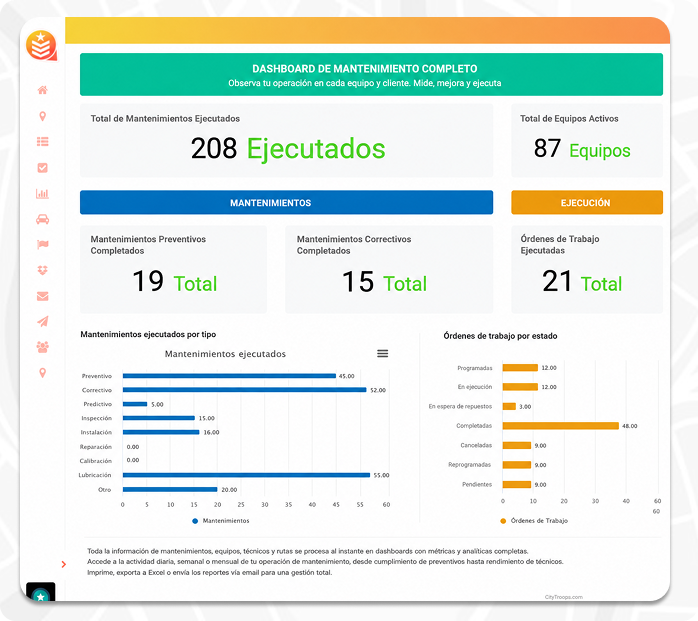Click the Completadas bar showing 48.00
Screen dimensions: 698x621
tap(560, 426)
